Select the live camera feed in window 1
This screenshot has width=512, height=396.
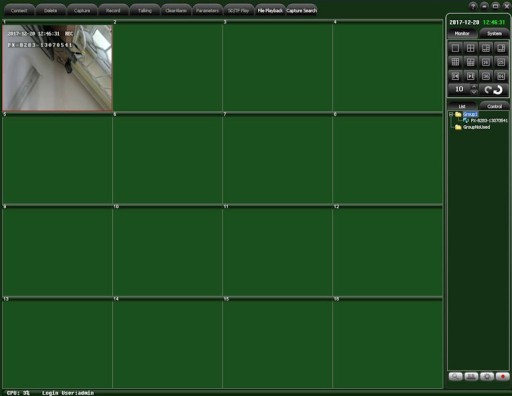pyautogui.click(x=57, y=68)
